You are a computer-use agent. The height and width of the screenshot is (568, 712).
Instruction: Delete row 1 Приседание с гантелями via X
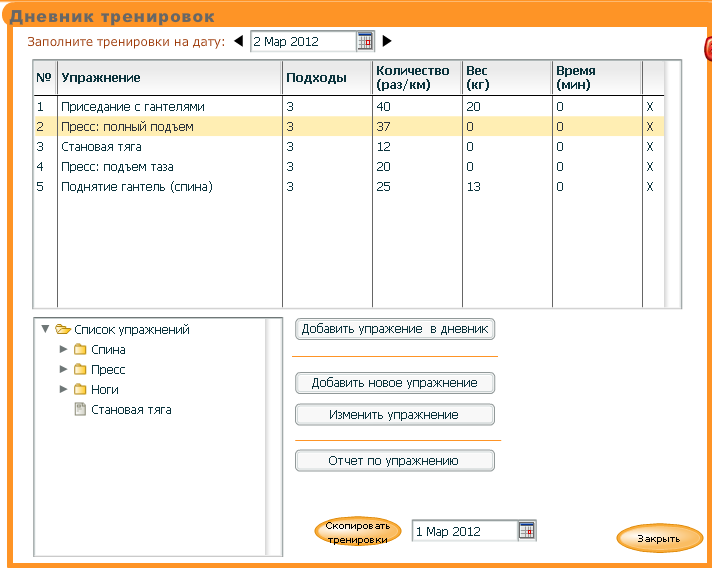pos(650,106)
